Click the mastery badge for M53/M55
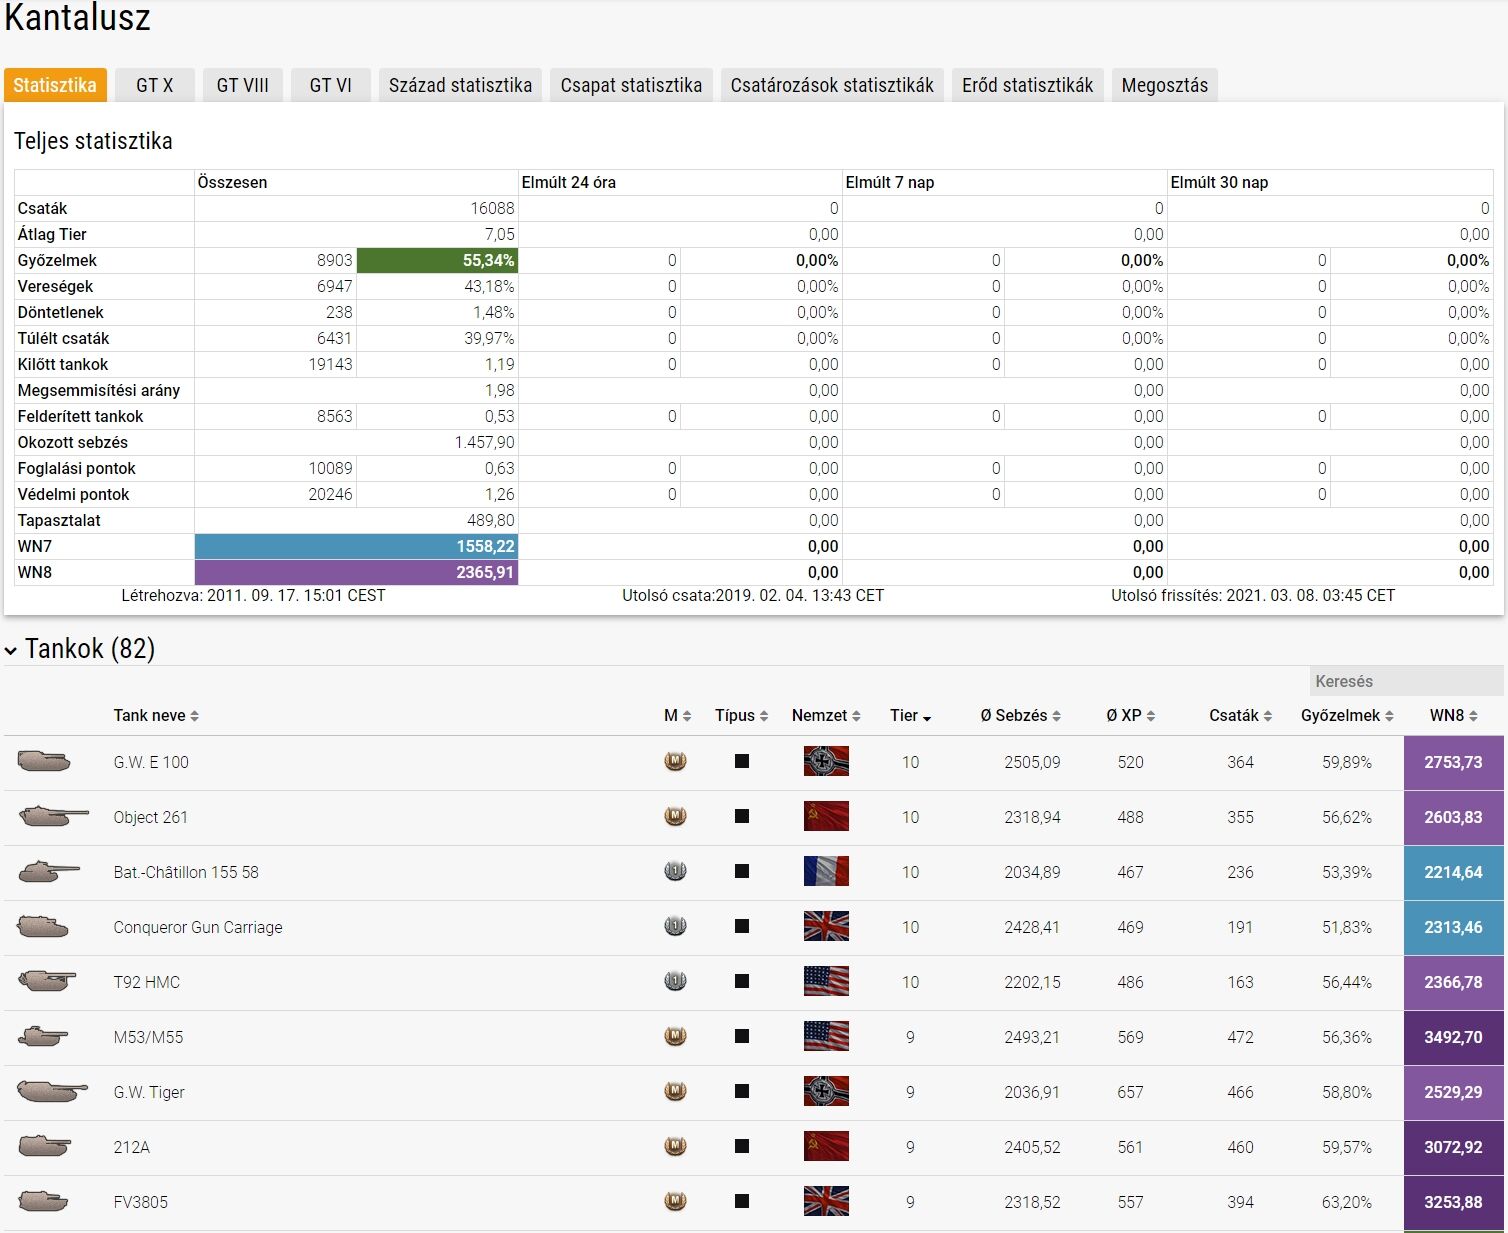The width and height of the screenshot is (1508, 1233). (676, 1037)
